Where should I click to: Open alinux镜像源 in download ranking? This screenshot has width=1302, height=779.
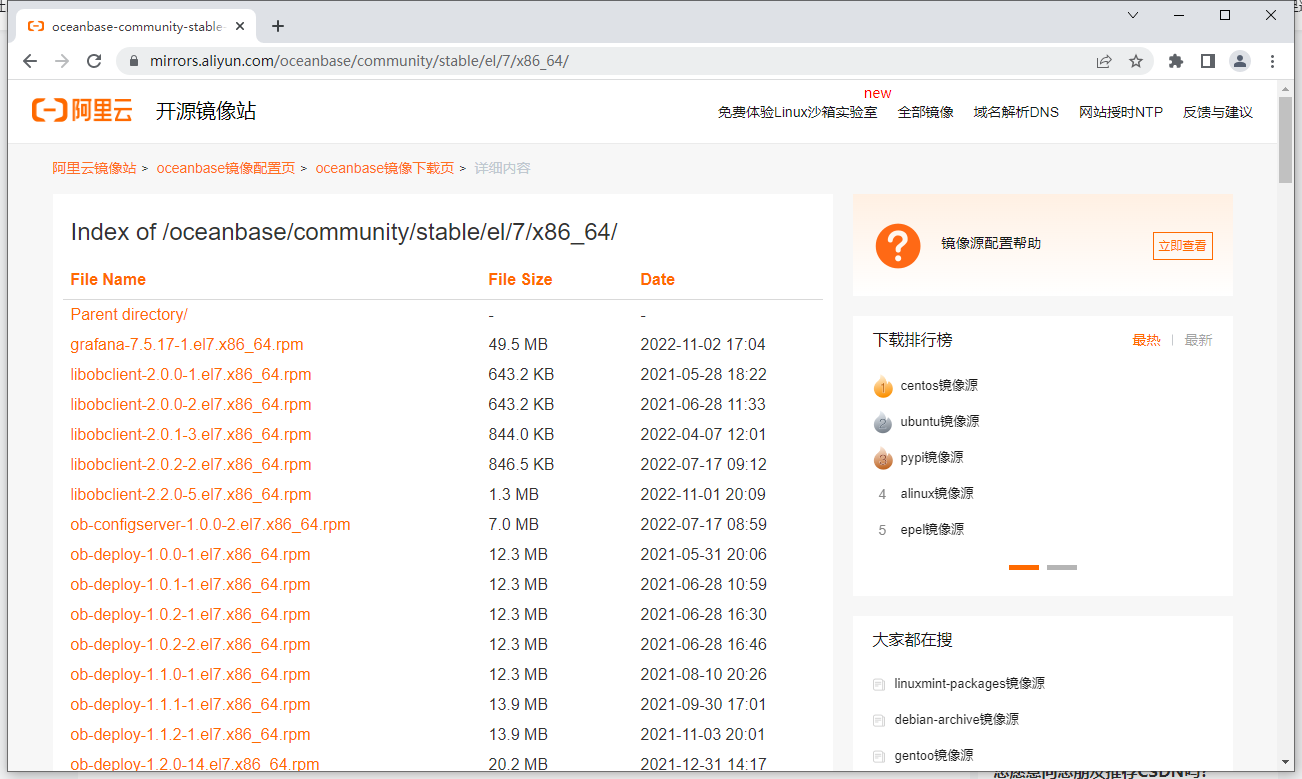click(937, 493)
